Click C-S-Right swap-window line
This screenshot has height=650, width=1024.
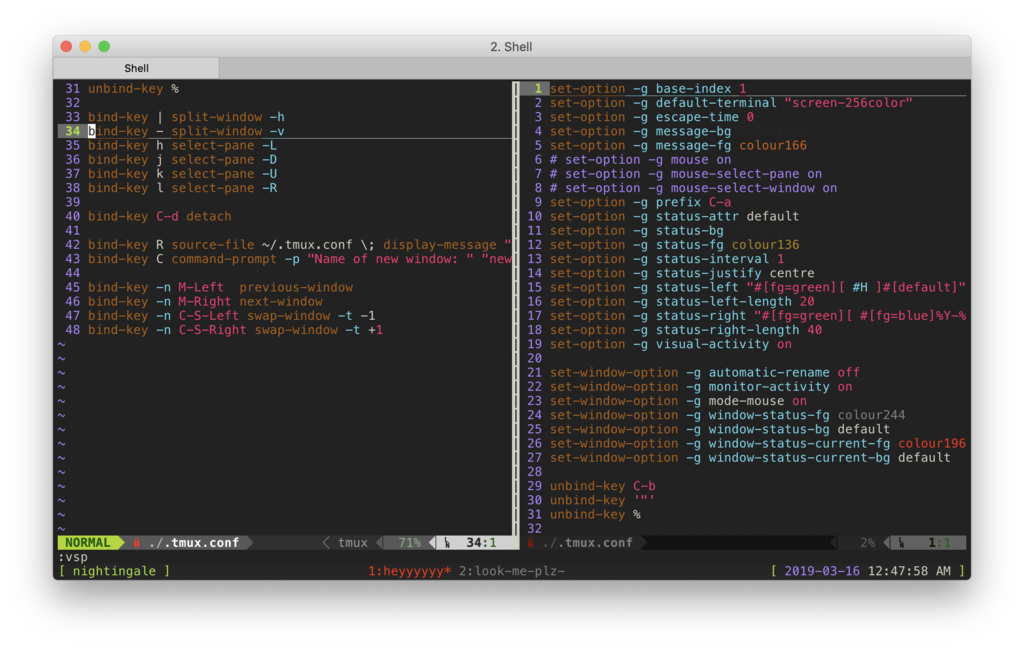click(x=235, y=330)
